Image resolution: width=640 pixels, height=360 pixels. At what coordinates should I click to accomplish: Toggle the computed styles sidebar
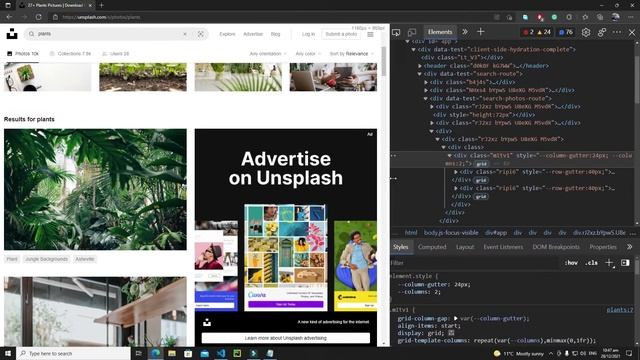[x=625, y=263]
